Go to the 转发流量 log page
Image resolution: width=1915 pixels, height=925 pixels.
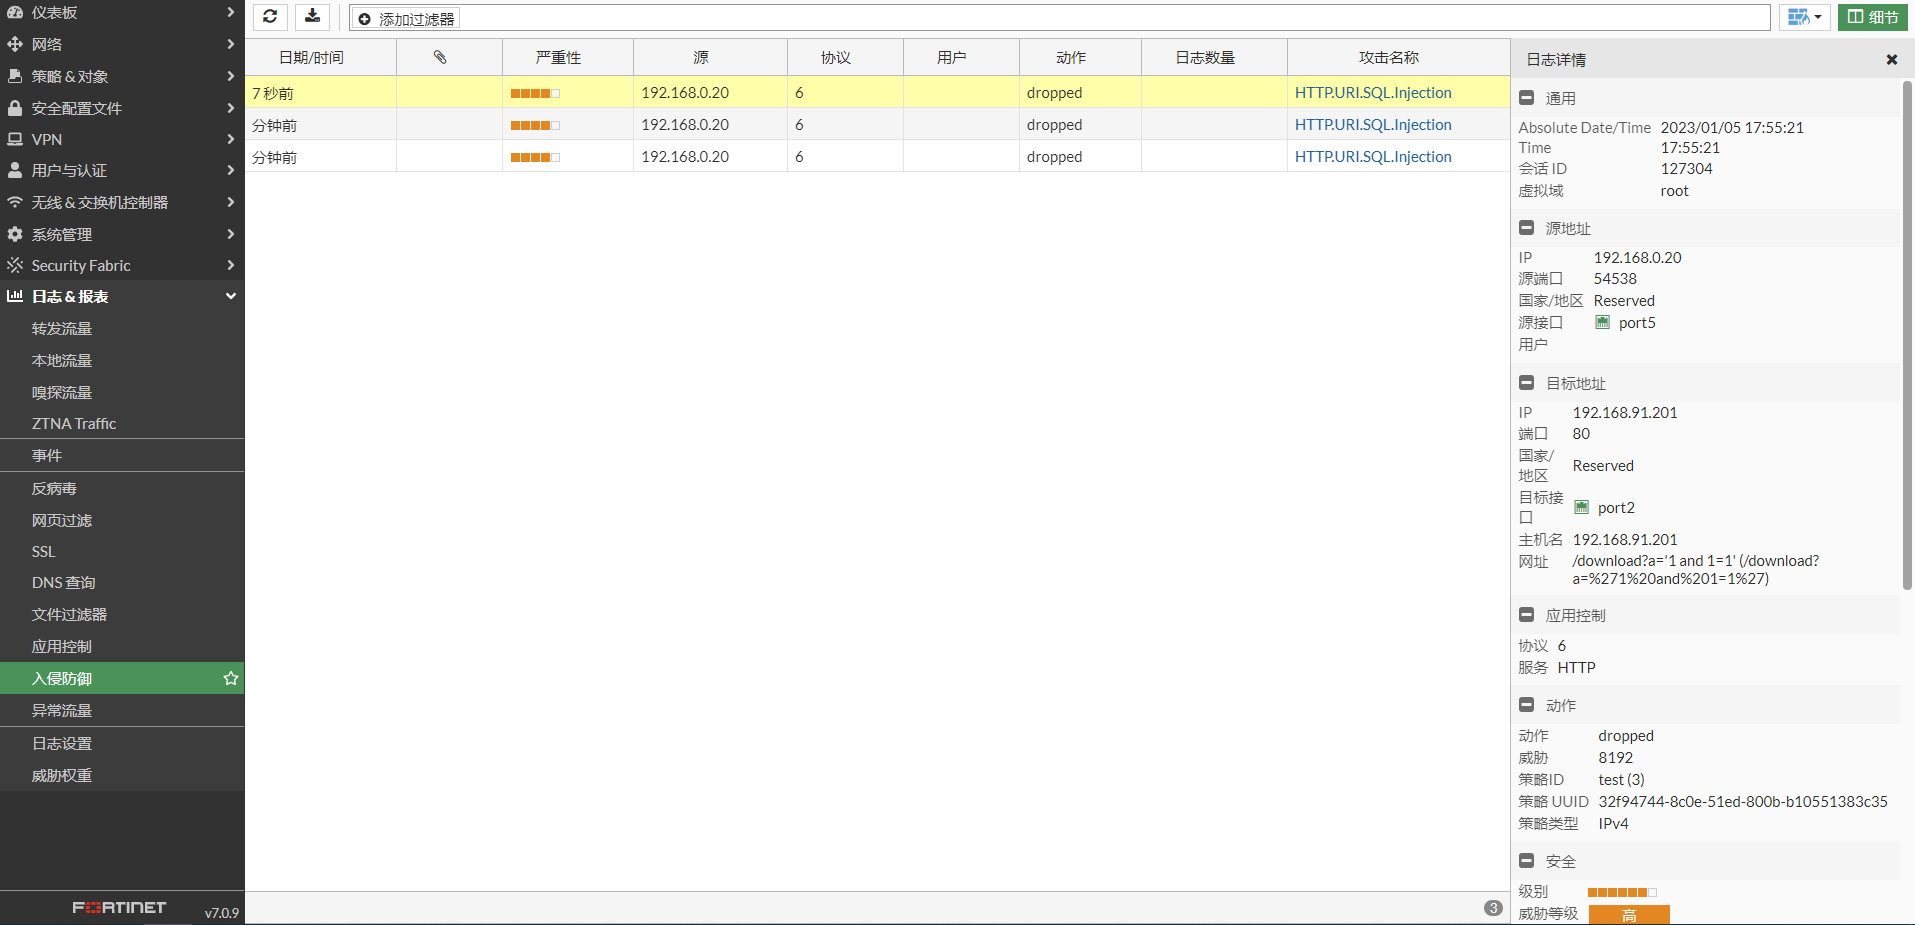(x=62, y=328)
